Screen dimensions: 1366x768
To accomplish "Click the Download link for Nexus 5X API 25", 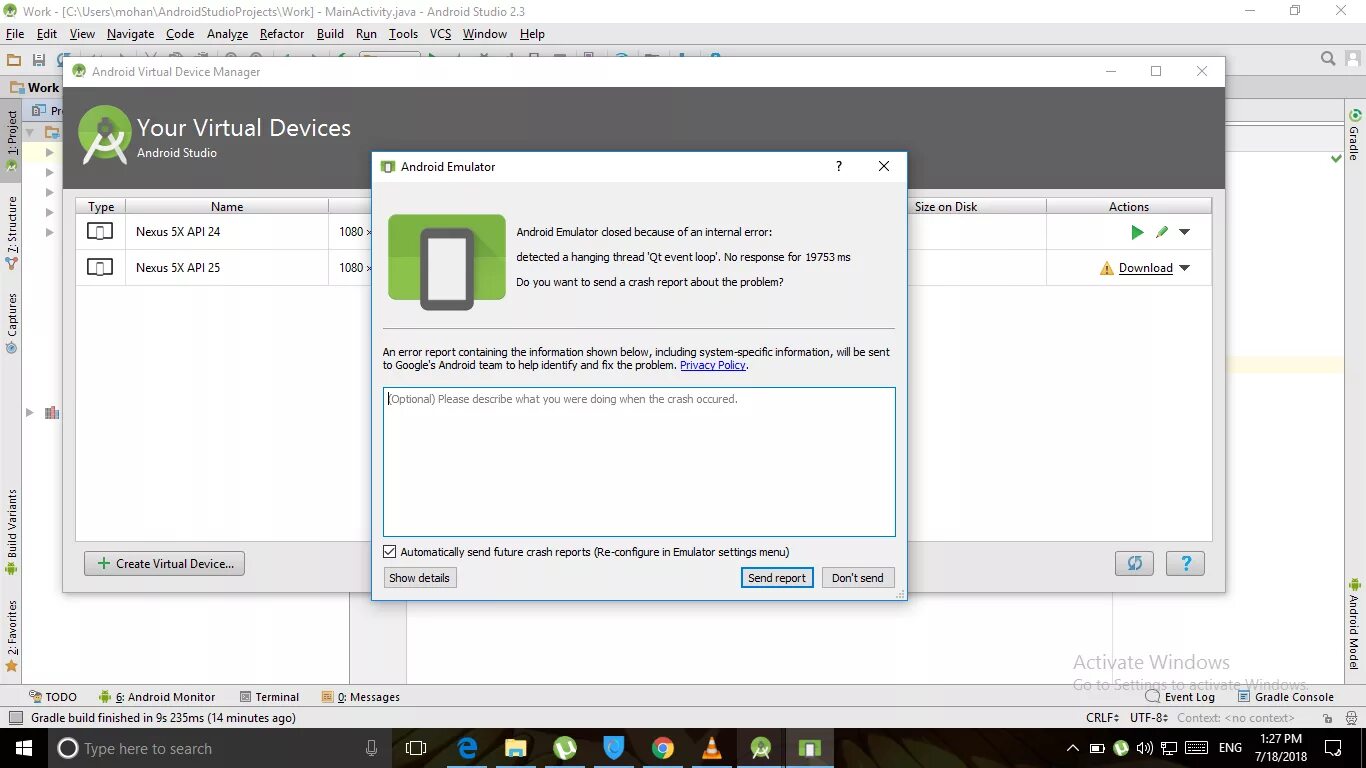I will click(1146, 268).
